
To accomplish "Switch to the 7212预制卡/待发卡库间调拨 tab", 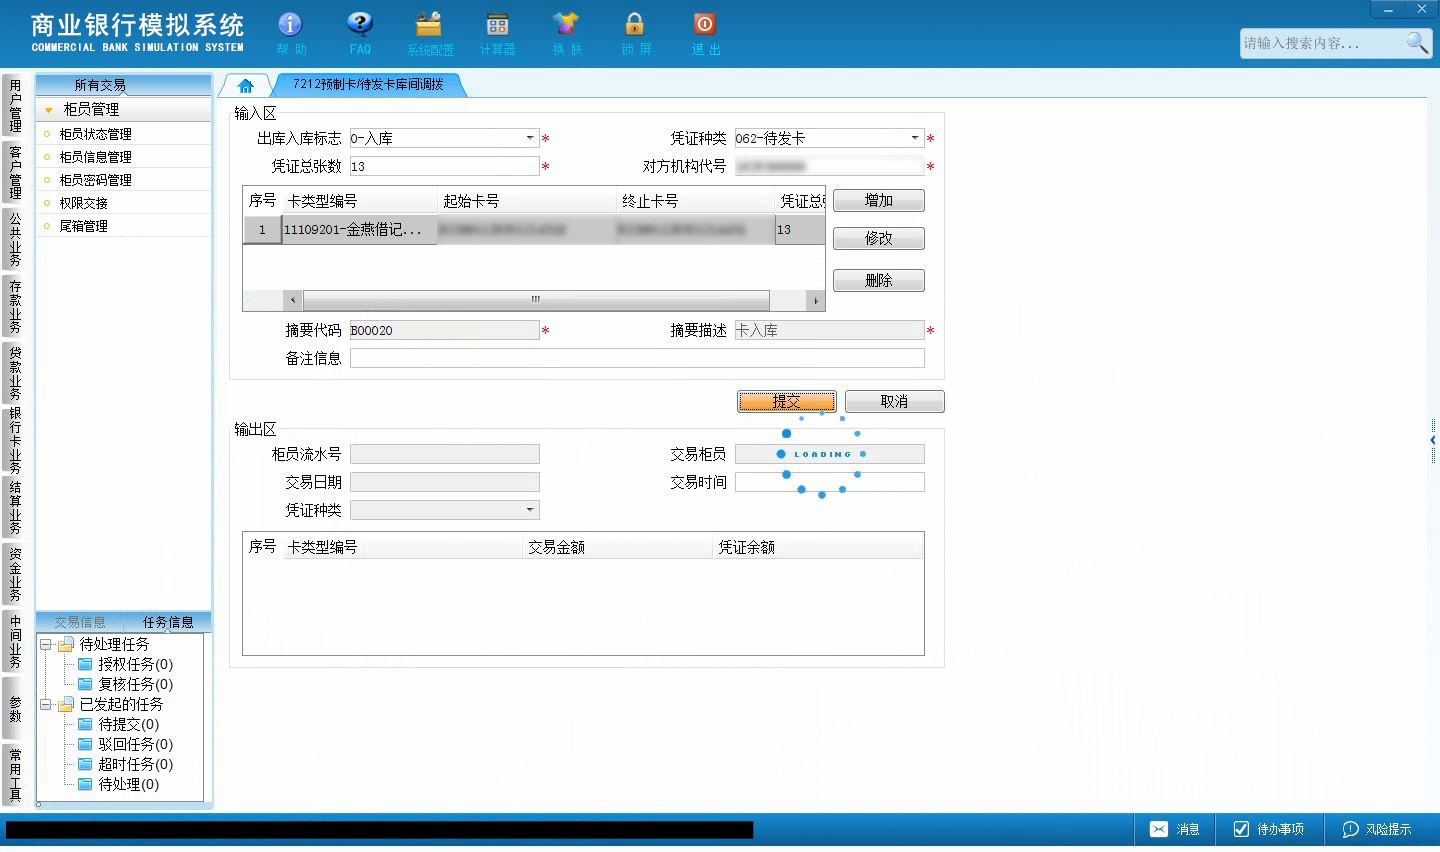I will tap(368, 85).
